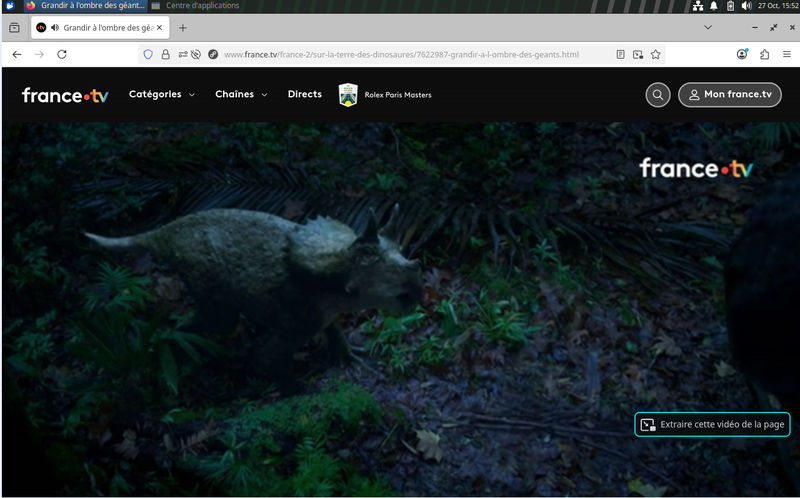The height and width of the screenshot is (498, 800).
Task: Toggle reader view in the address bar
Action: (621, 54)
